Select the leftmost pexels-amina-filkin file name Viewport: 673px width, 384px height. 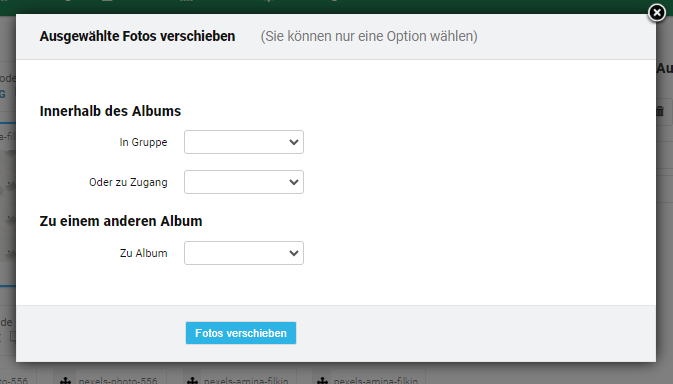(x=246, y=381)
